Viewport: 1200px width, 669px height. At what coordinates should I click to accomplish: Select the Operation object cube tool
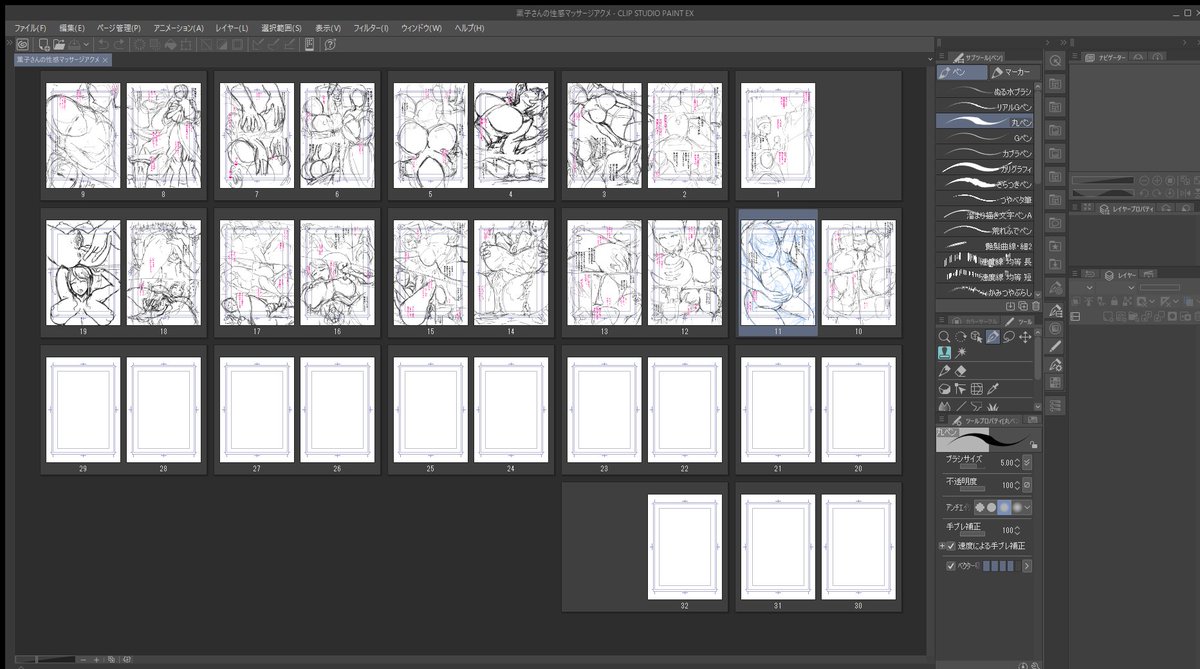[977, 337]
